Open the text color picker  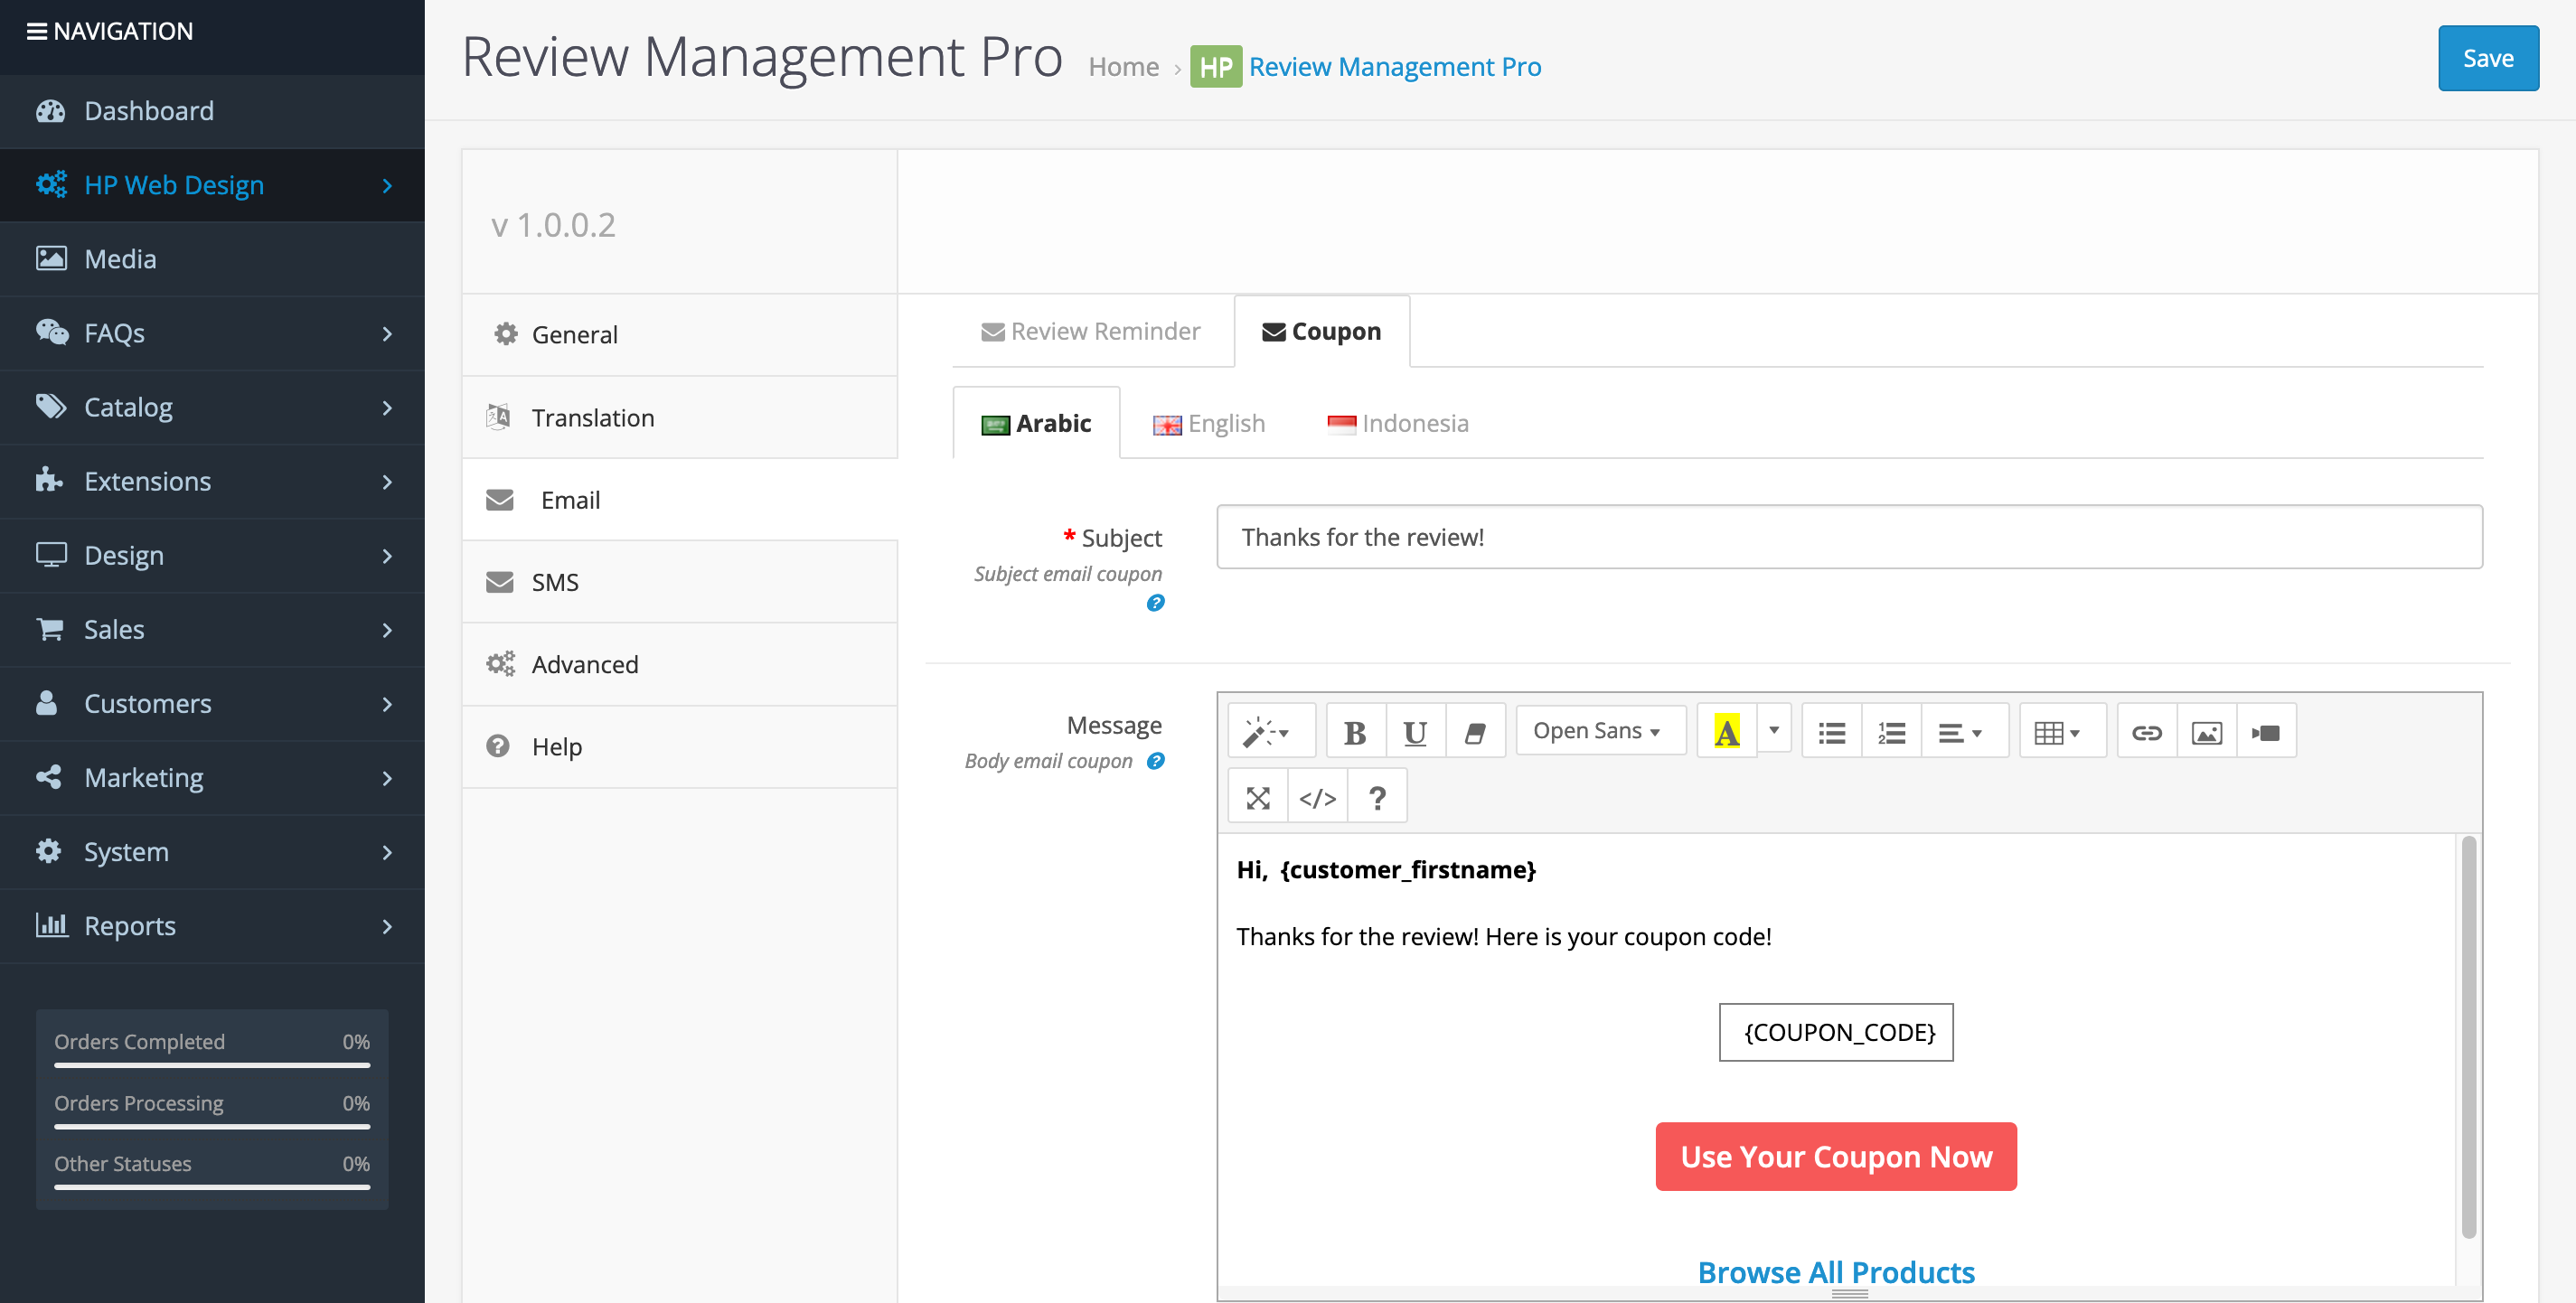tap(1726, 731)
